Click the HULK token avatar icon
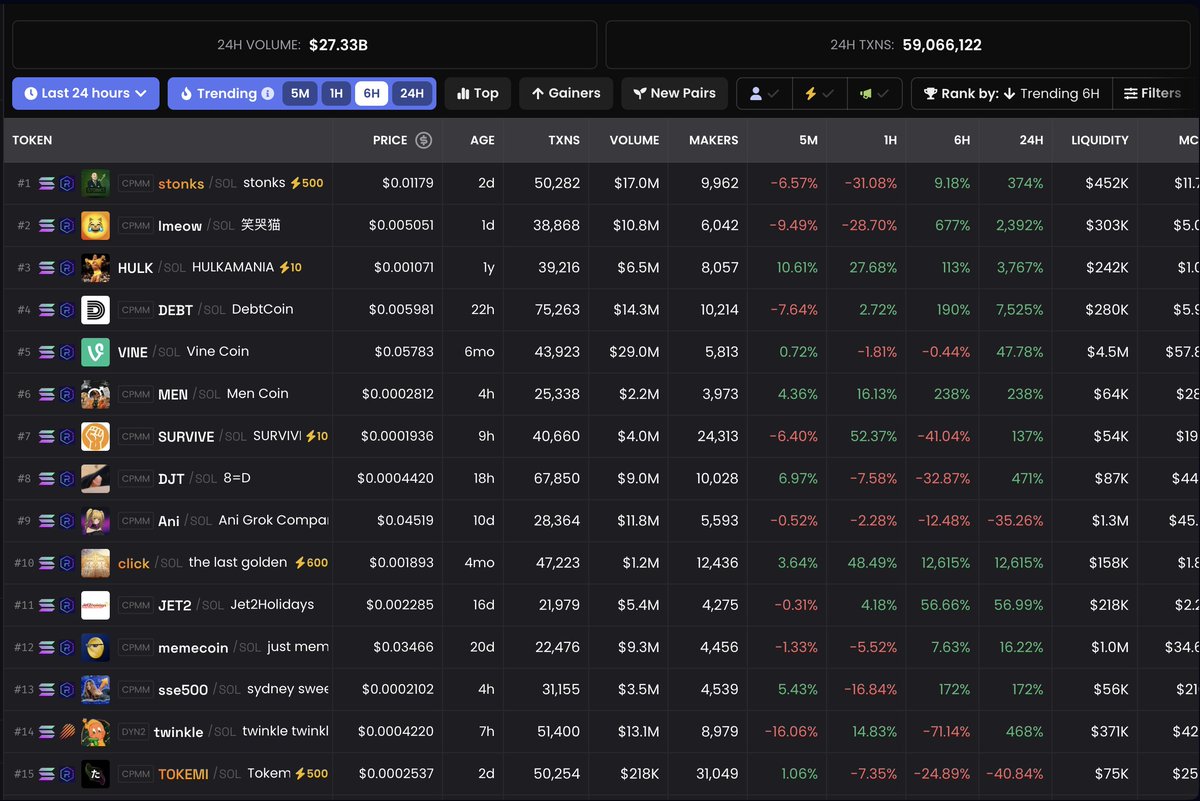 tap(95, 268)
